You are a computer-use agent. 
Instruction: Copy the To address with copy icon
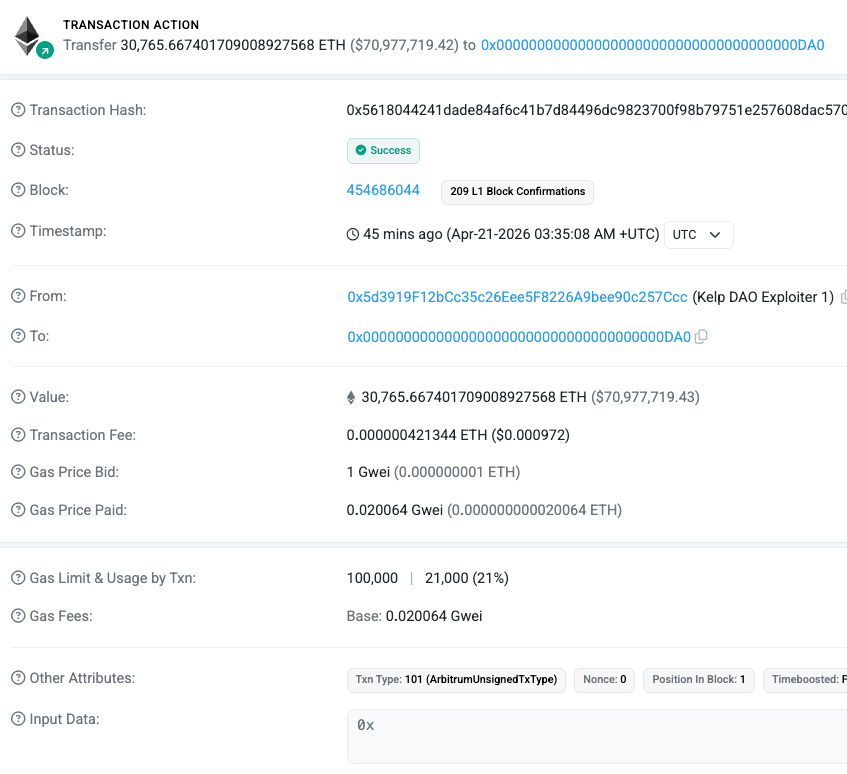pyautogui.click(x=701, y=336)
